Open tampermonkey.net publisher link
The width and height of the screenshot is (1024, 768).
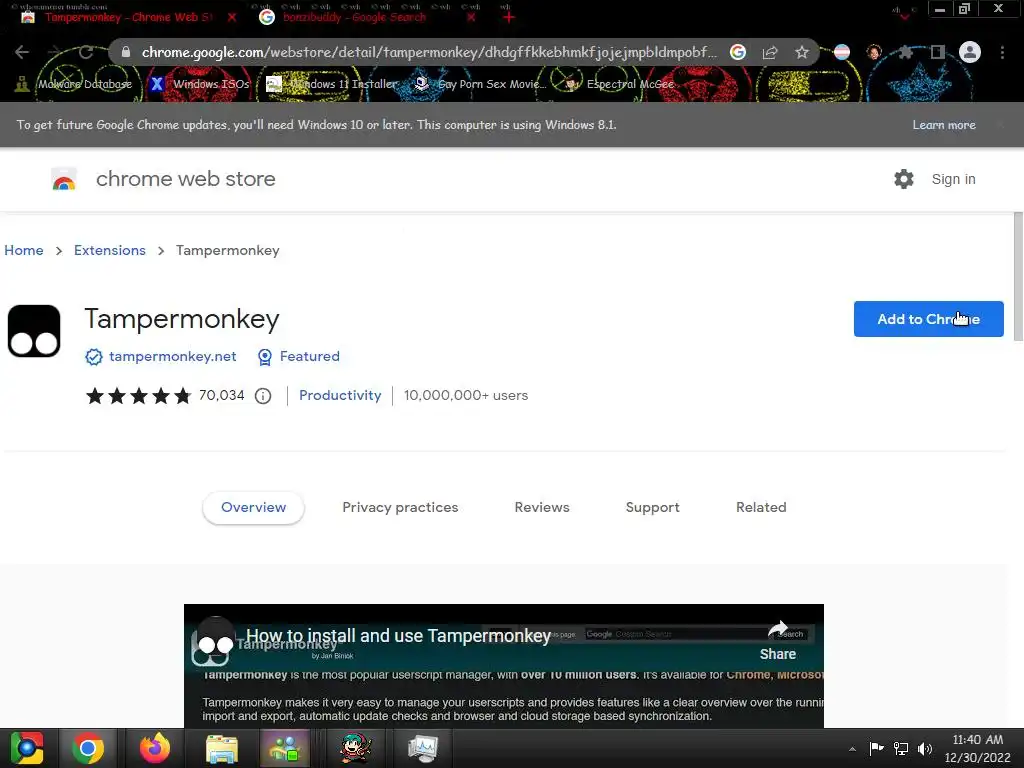pos(172,357)
